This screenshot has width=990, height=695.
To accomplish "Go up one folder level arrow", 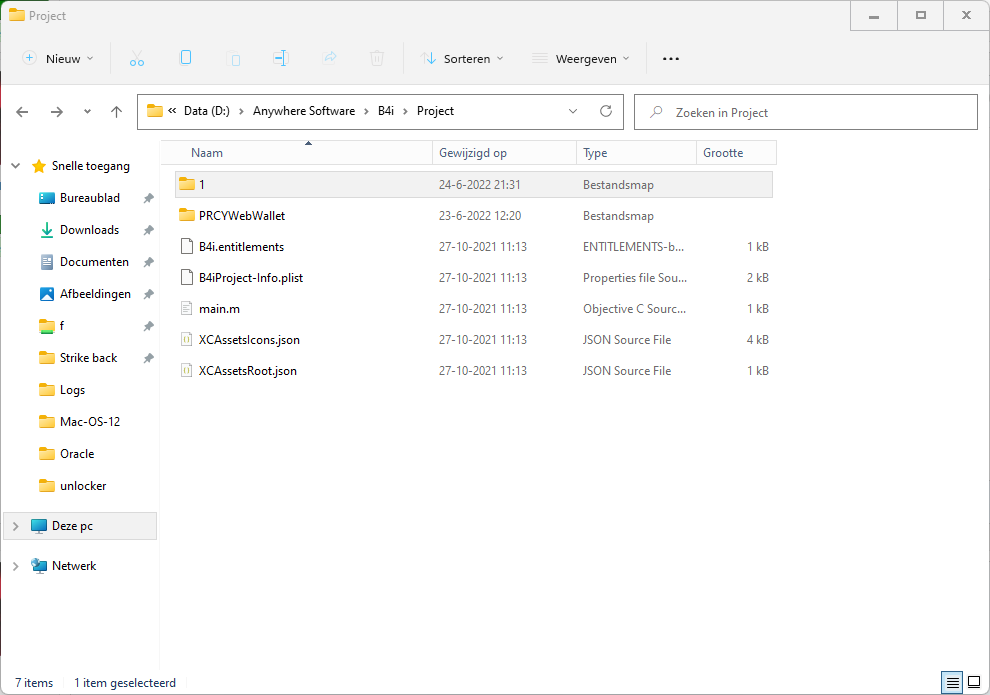I will pyautogui.click(x=116, y=112).
